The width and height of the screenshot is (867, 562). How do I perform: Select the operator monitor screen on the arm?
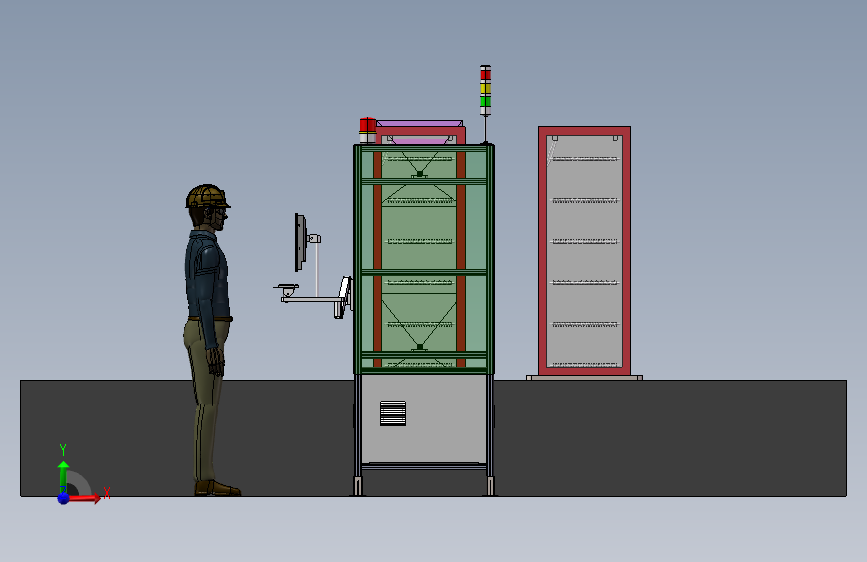300,243
